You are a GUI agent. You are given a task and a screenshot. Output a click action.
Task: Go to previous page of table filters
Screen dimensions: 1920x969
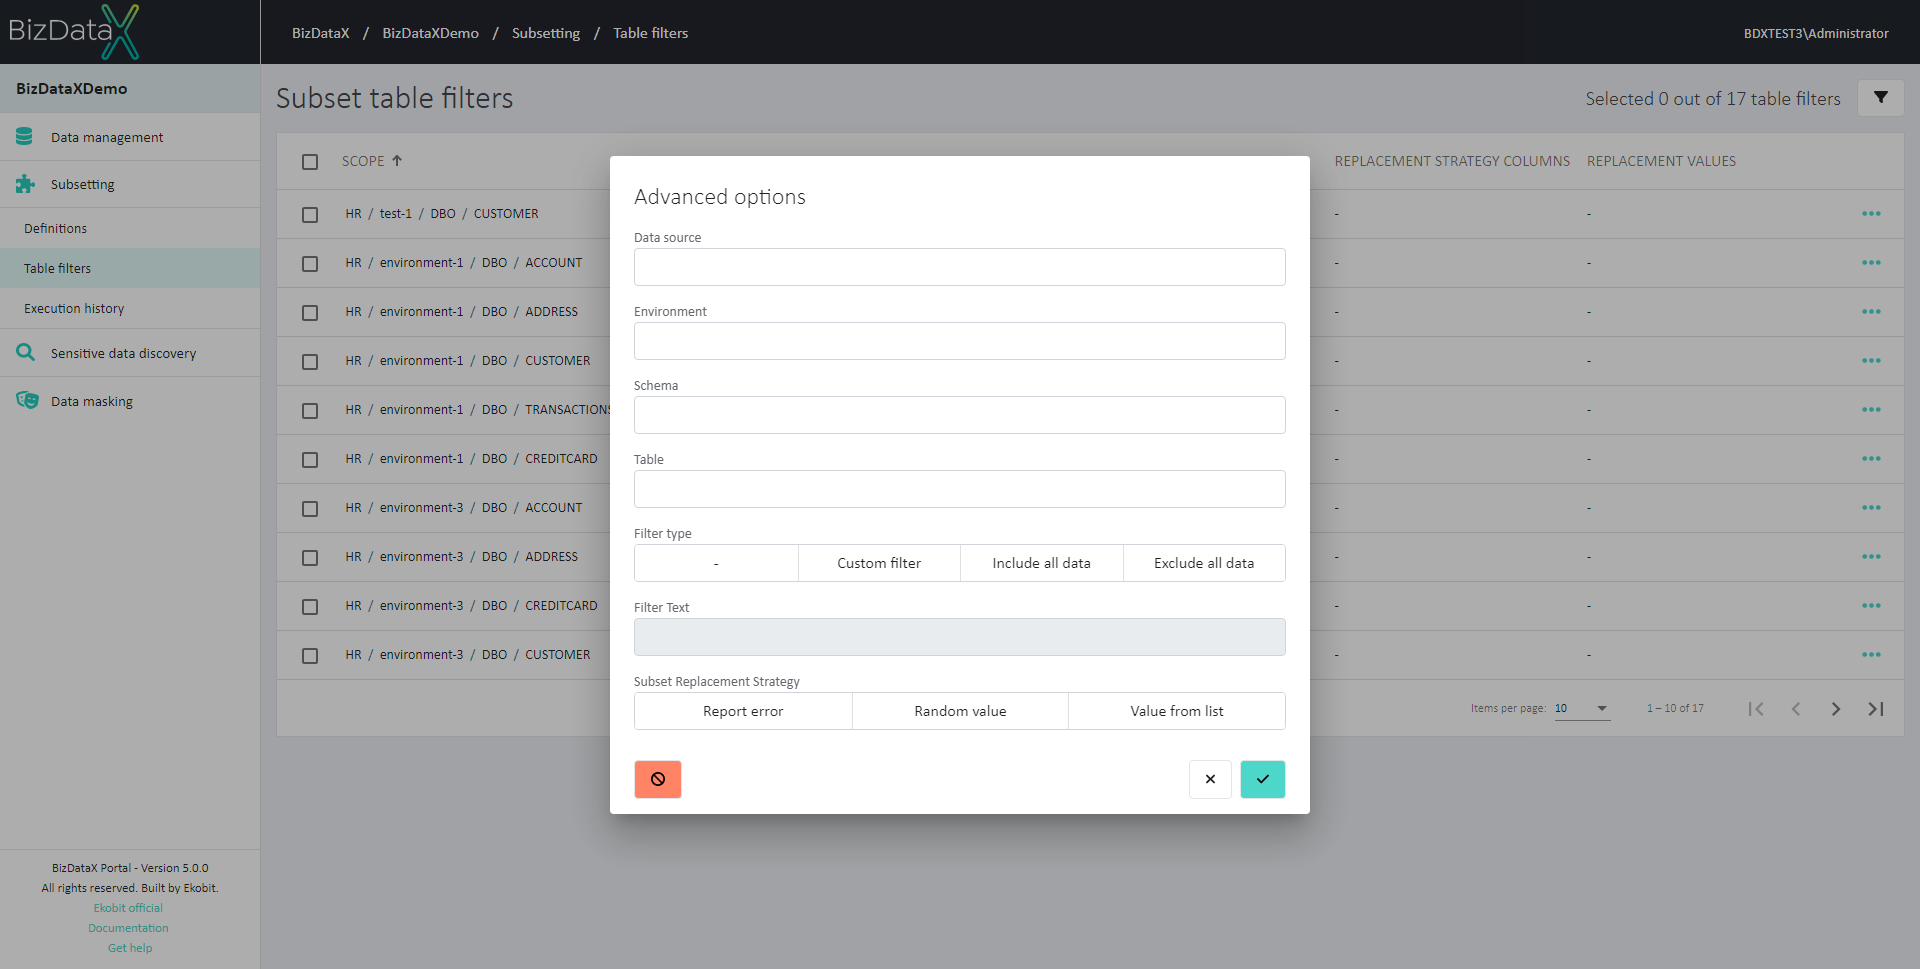coord(1796,709)
